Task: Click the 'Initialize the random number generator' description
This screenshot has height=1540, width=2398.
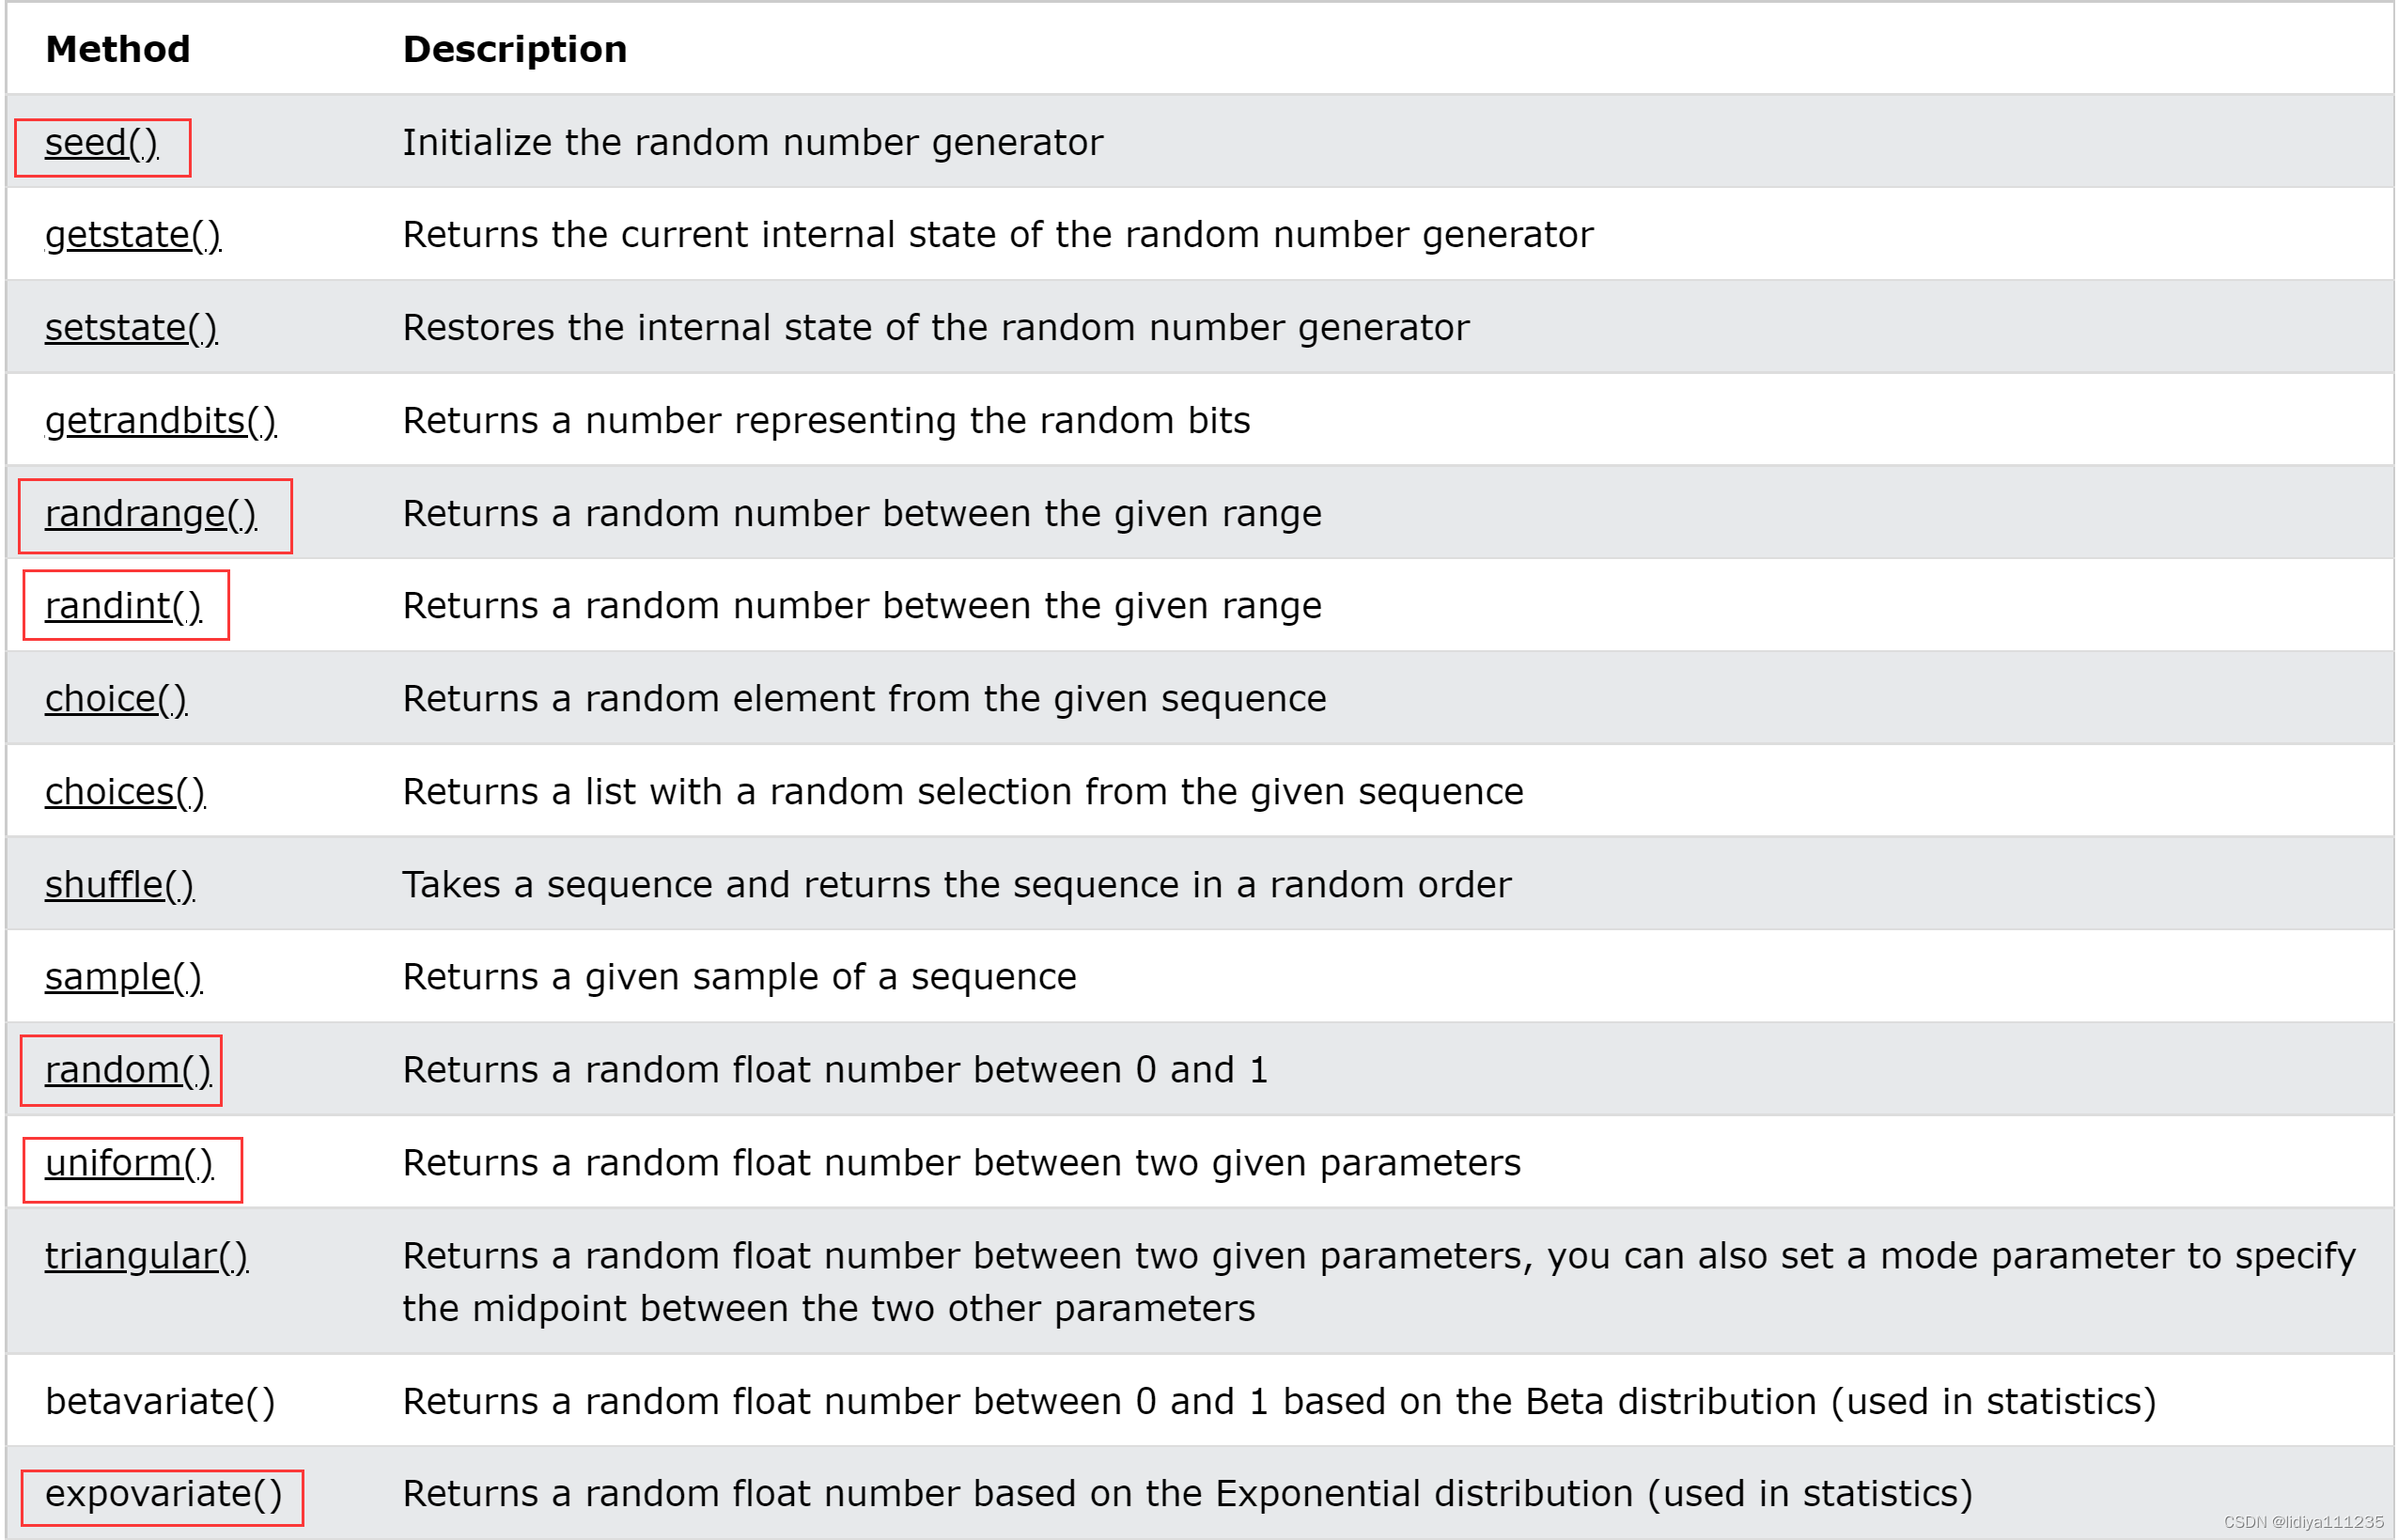Action: [x=753, y=143]
